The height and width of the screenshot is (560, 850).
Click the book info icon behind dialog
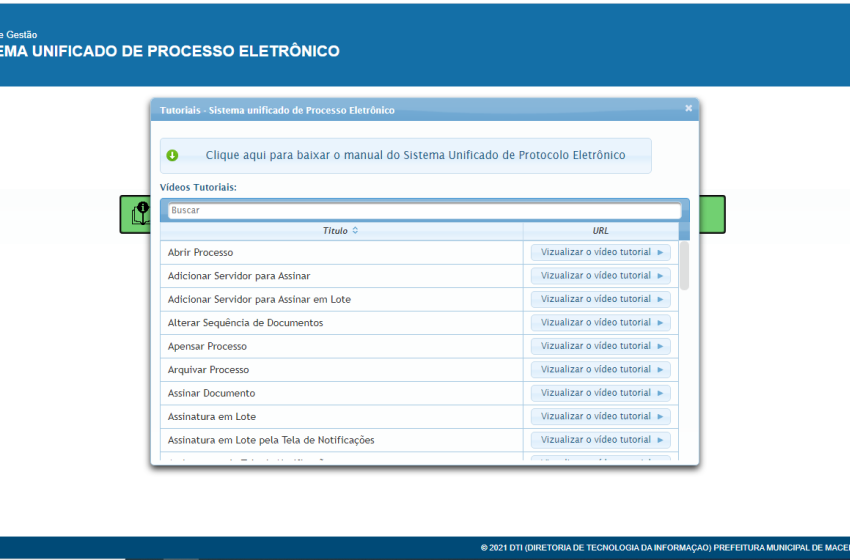pos(140,214)
